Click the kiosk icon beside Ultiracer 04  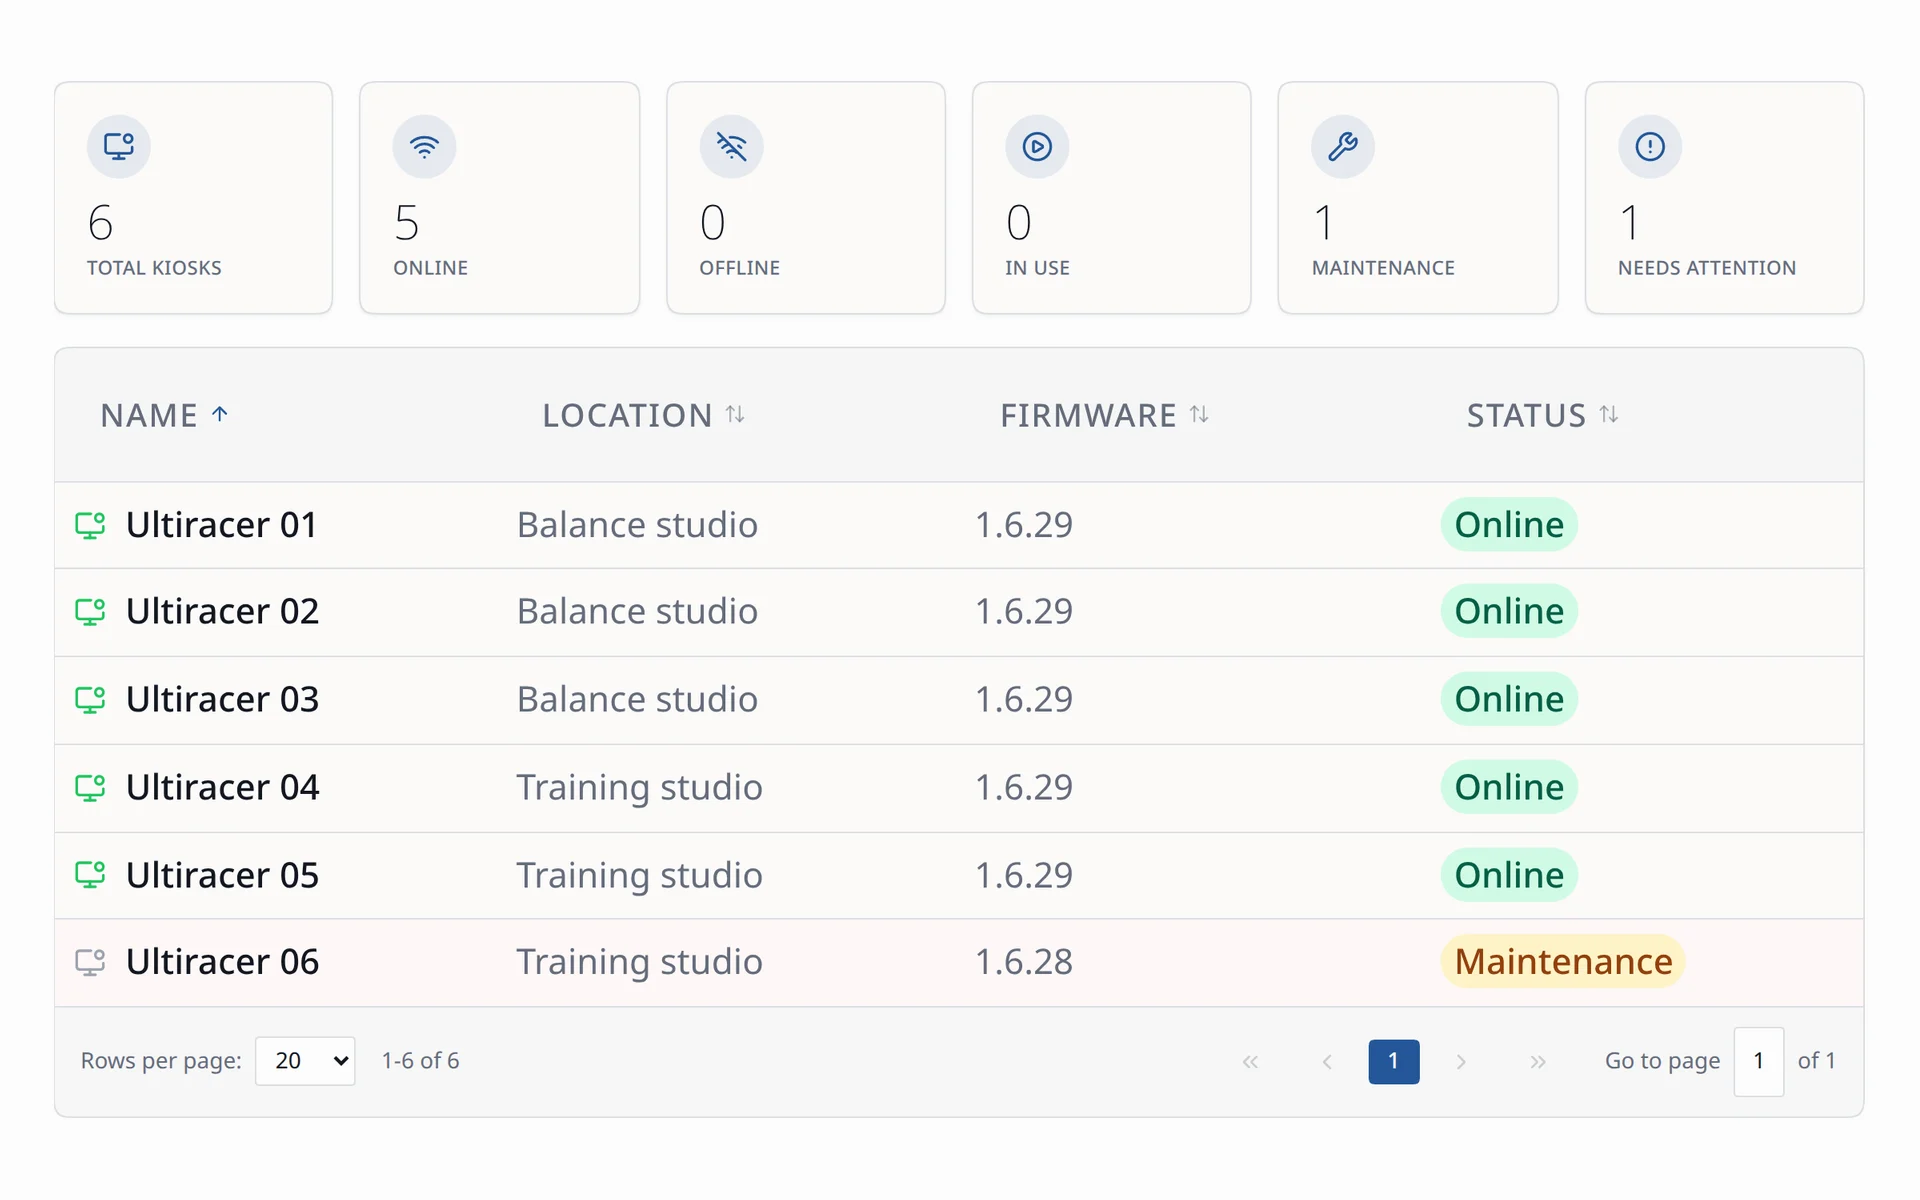[90, 787]
